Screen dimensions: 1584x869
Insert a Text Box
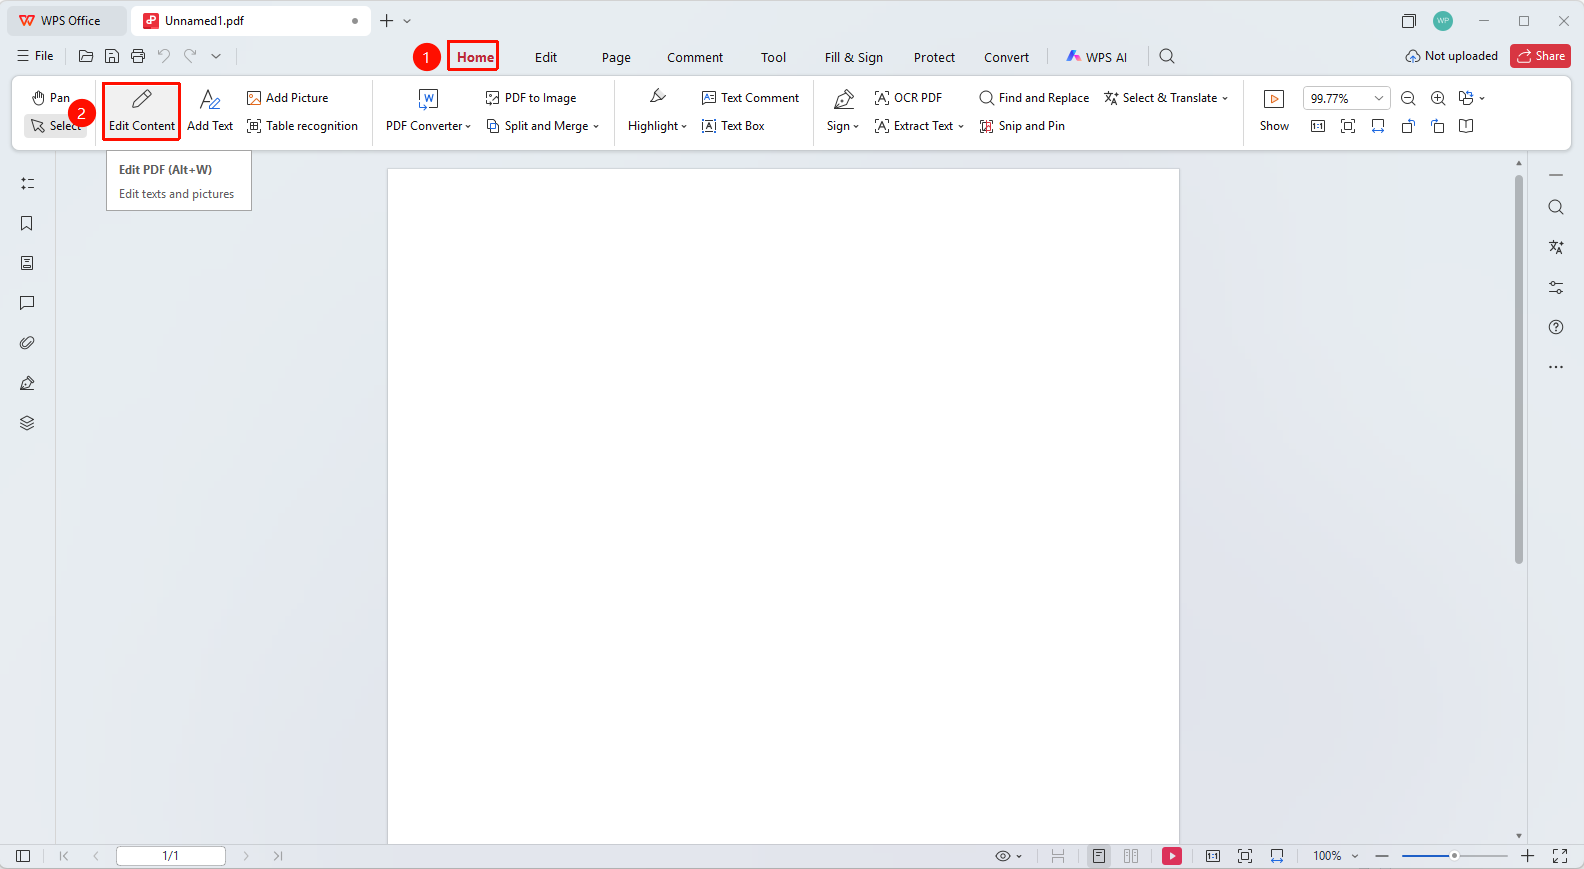[733, 126]
